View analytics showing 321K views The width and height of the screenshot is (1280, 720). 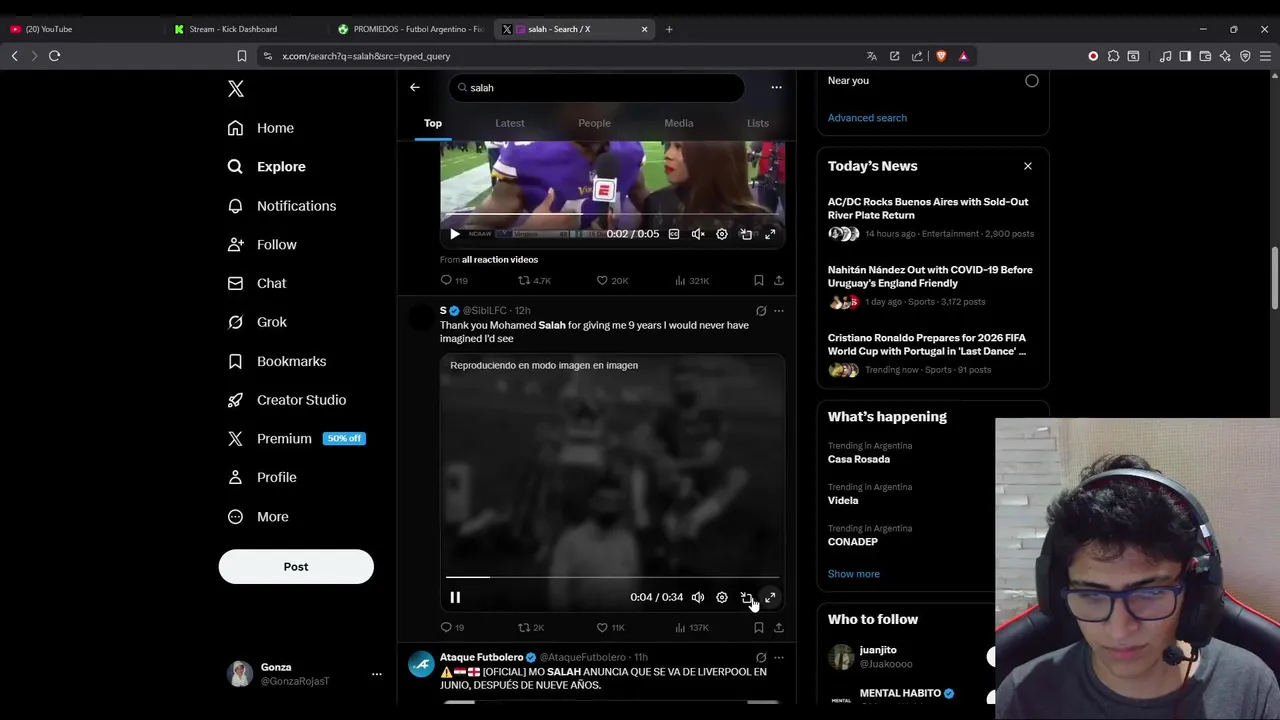(x=692, y=281)
